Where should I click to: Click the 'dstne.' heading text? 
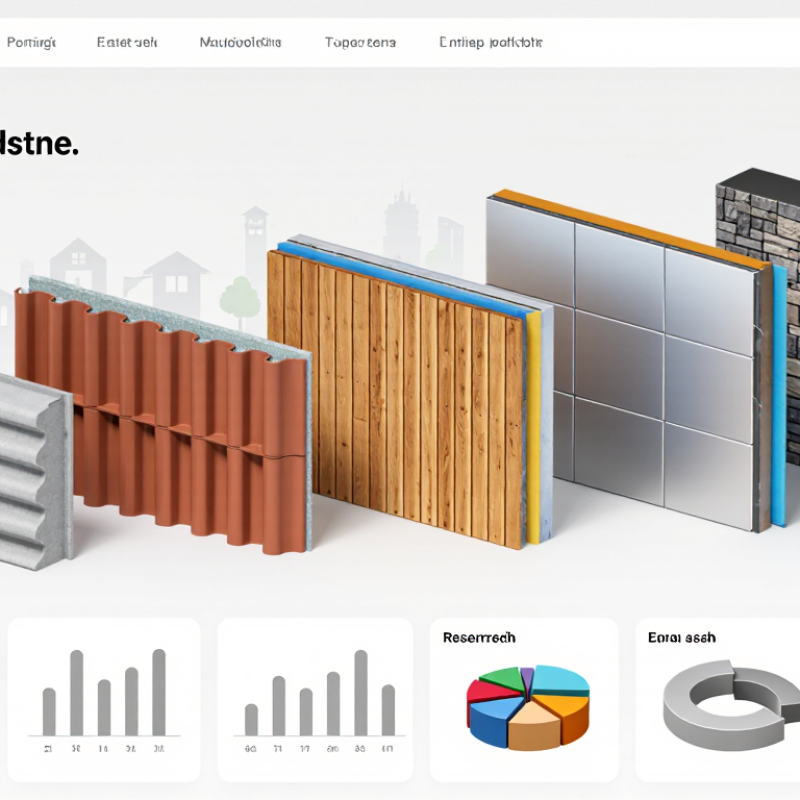pos(39,143)
